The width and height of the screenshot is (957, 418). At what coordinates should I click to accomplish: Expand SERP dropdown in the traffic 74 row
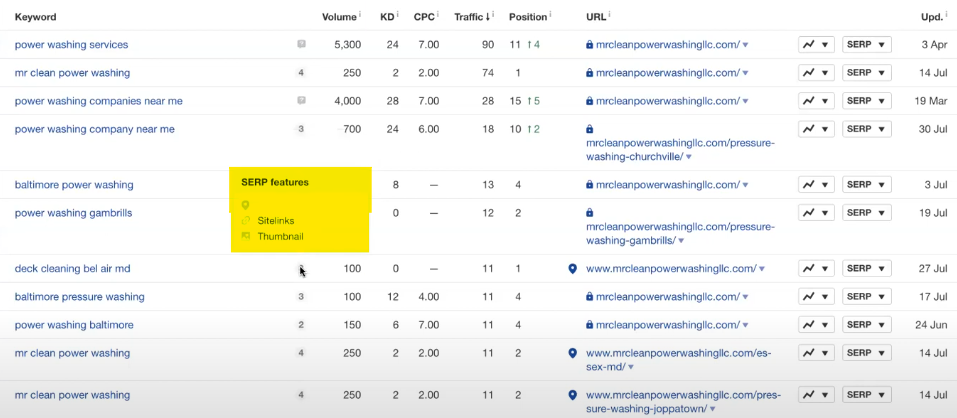click(867, 73)
